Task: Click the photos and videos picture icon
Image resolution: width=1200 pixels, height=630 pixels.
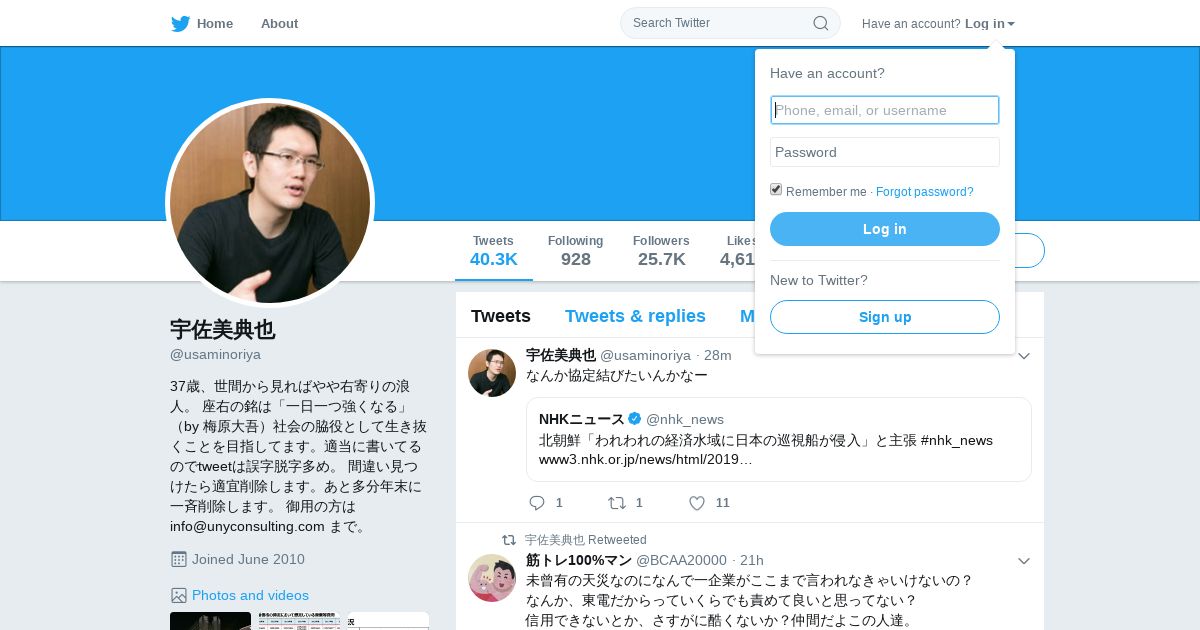Action: click(179, 595)
